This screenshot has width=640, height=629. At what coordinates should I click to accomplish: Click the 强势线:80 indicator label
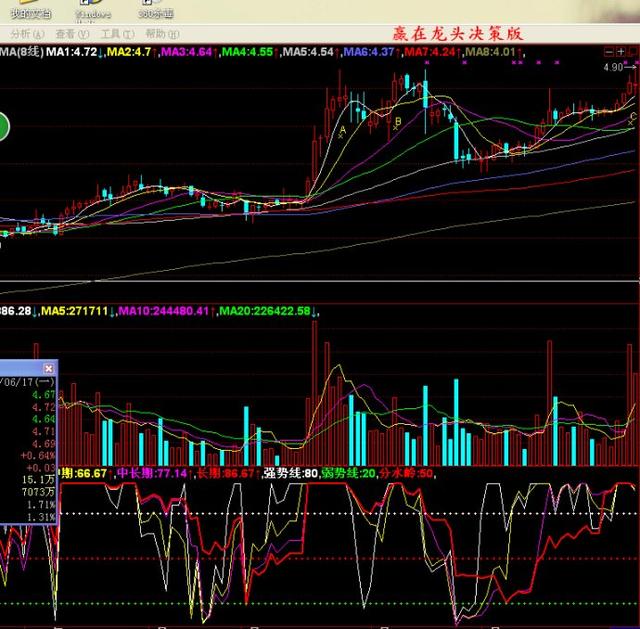[290, 473]
